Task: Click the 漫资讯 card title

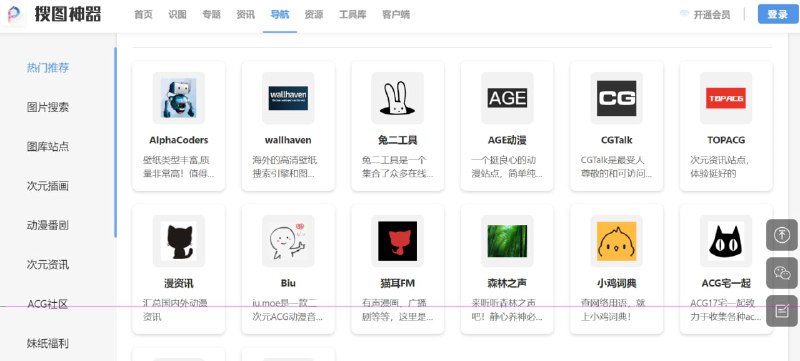Action: tap(179, 283)
